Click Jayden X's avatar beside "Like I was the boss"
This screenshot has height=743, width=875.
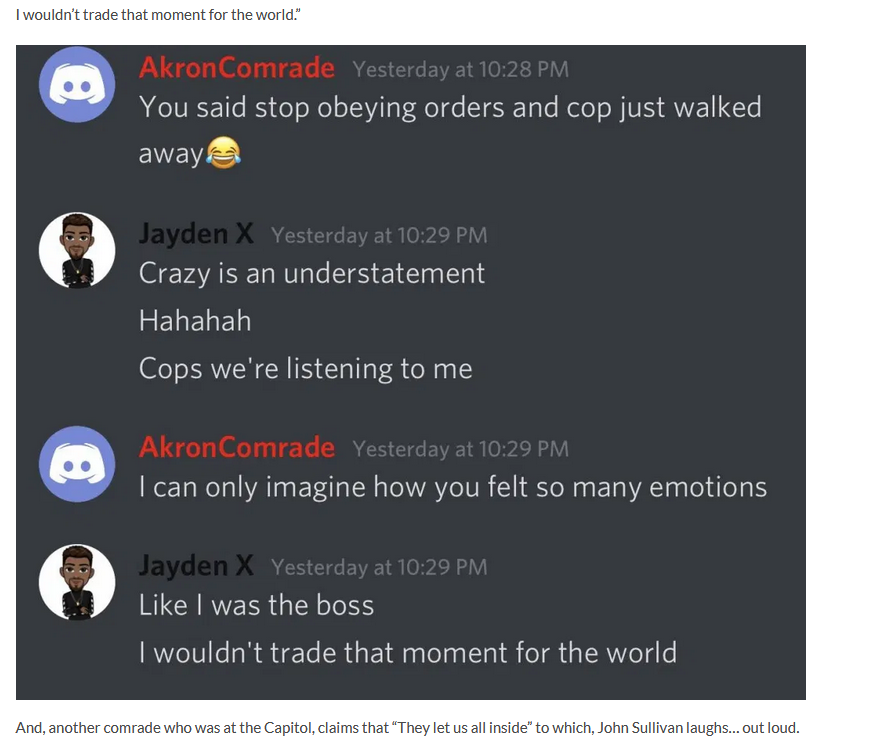(77, 582)
